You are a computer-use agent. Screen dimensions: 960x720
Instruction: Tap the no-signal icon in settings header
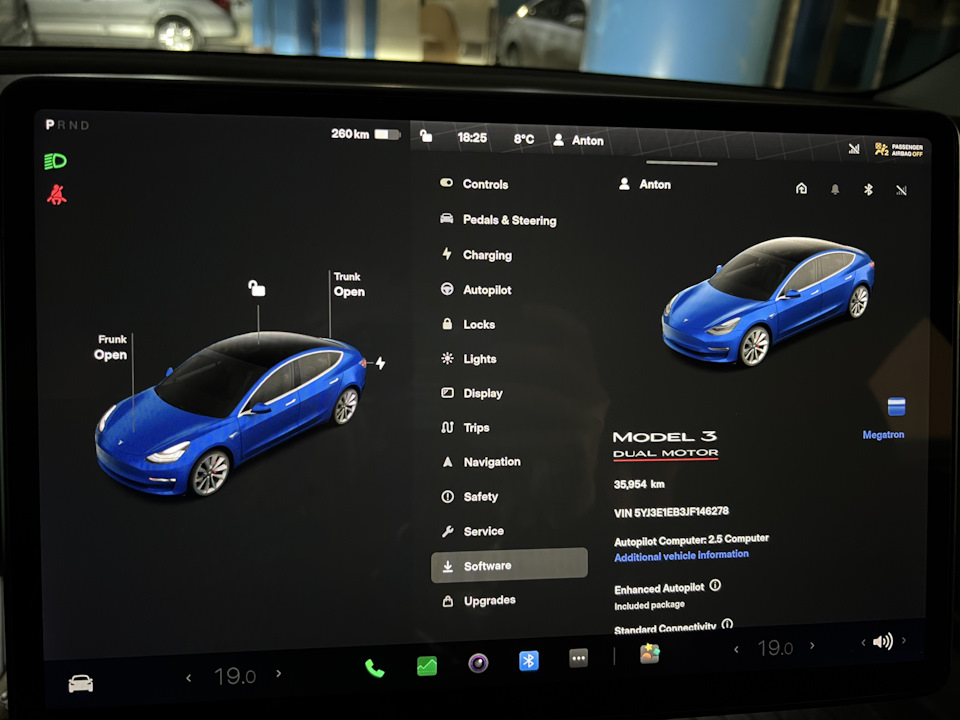click(901, 190)
